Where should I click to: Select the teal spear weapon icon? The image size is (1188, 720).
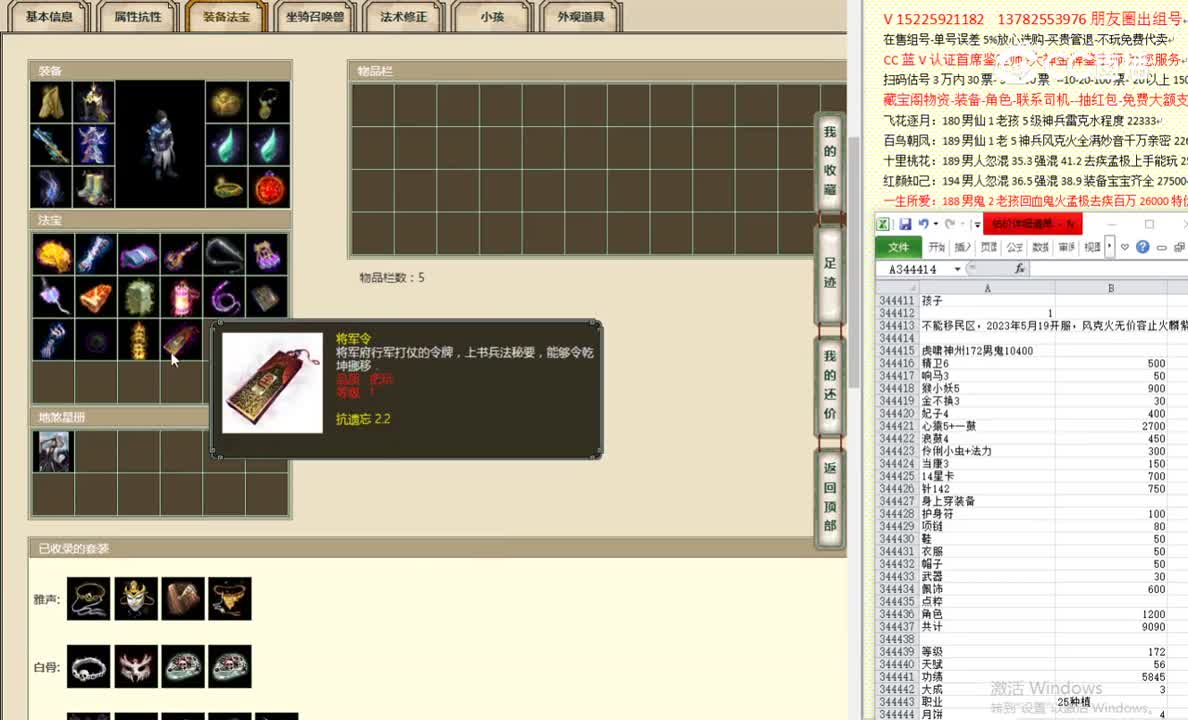[52, 145]
